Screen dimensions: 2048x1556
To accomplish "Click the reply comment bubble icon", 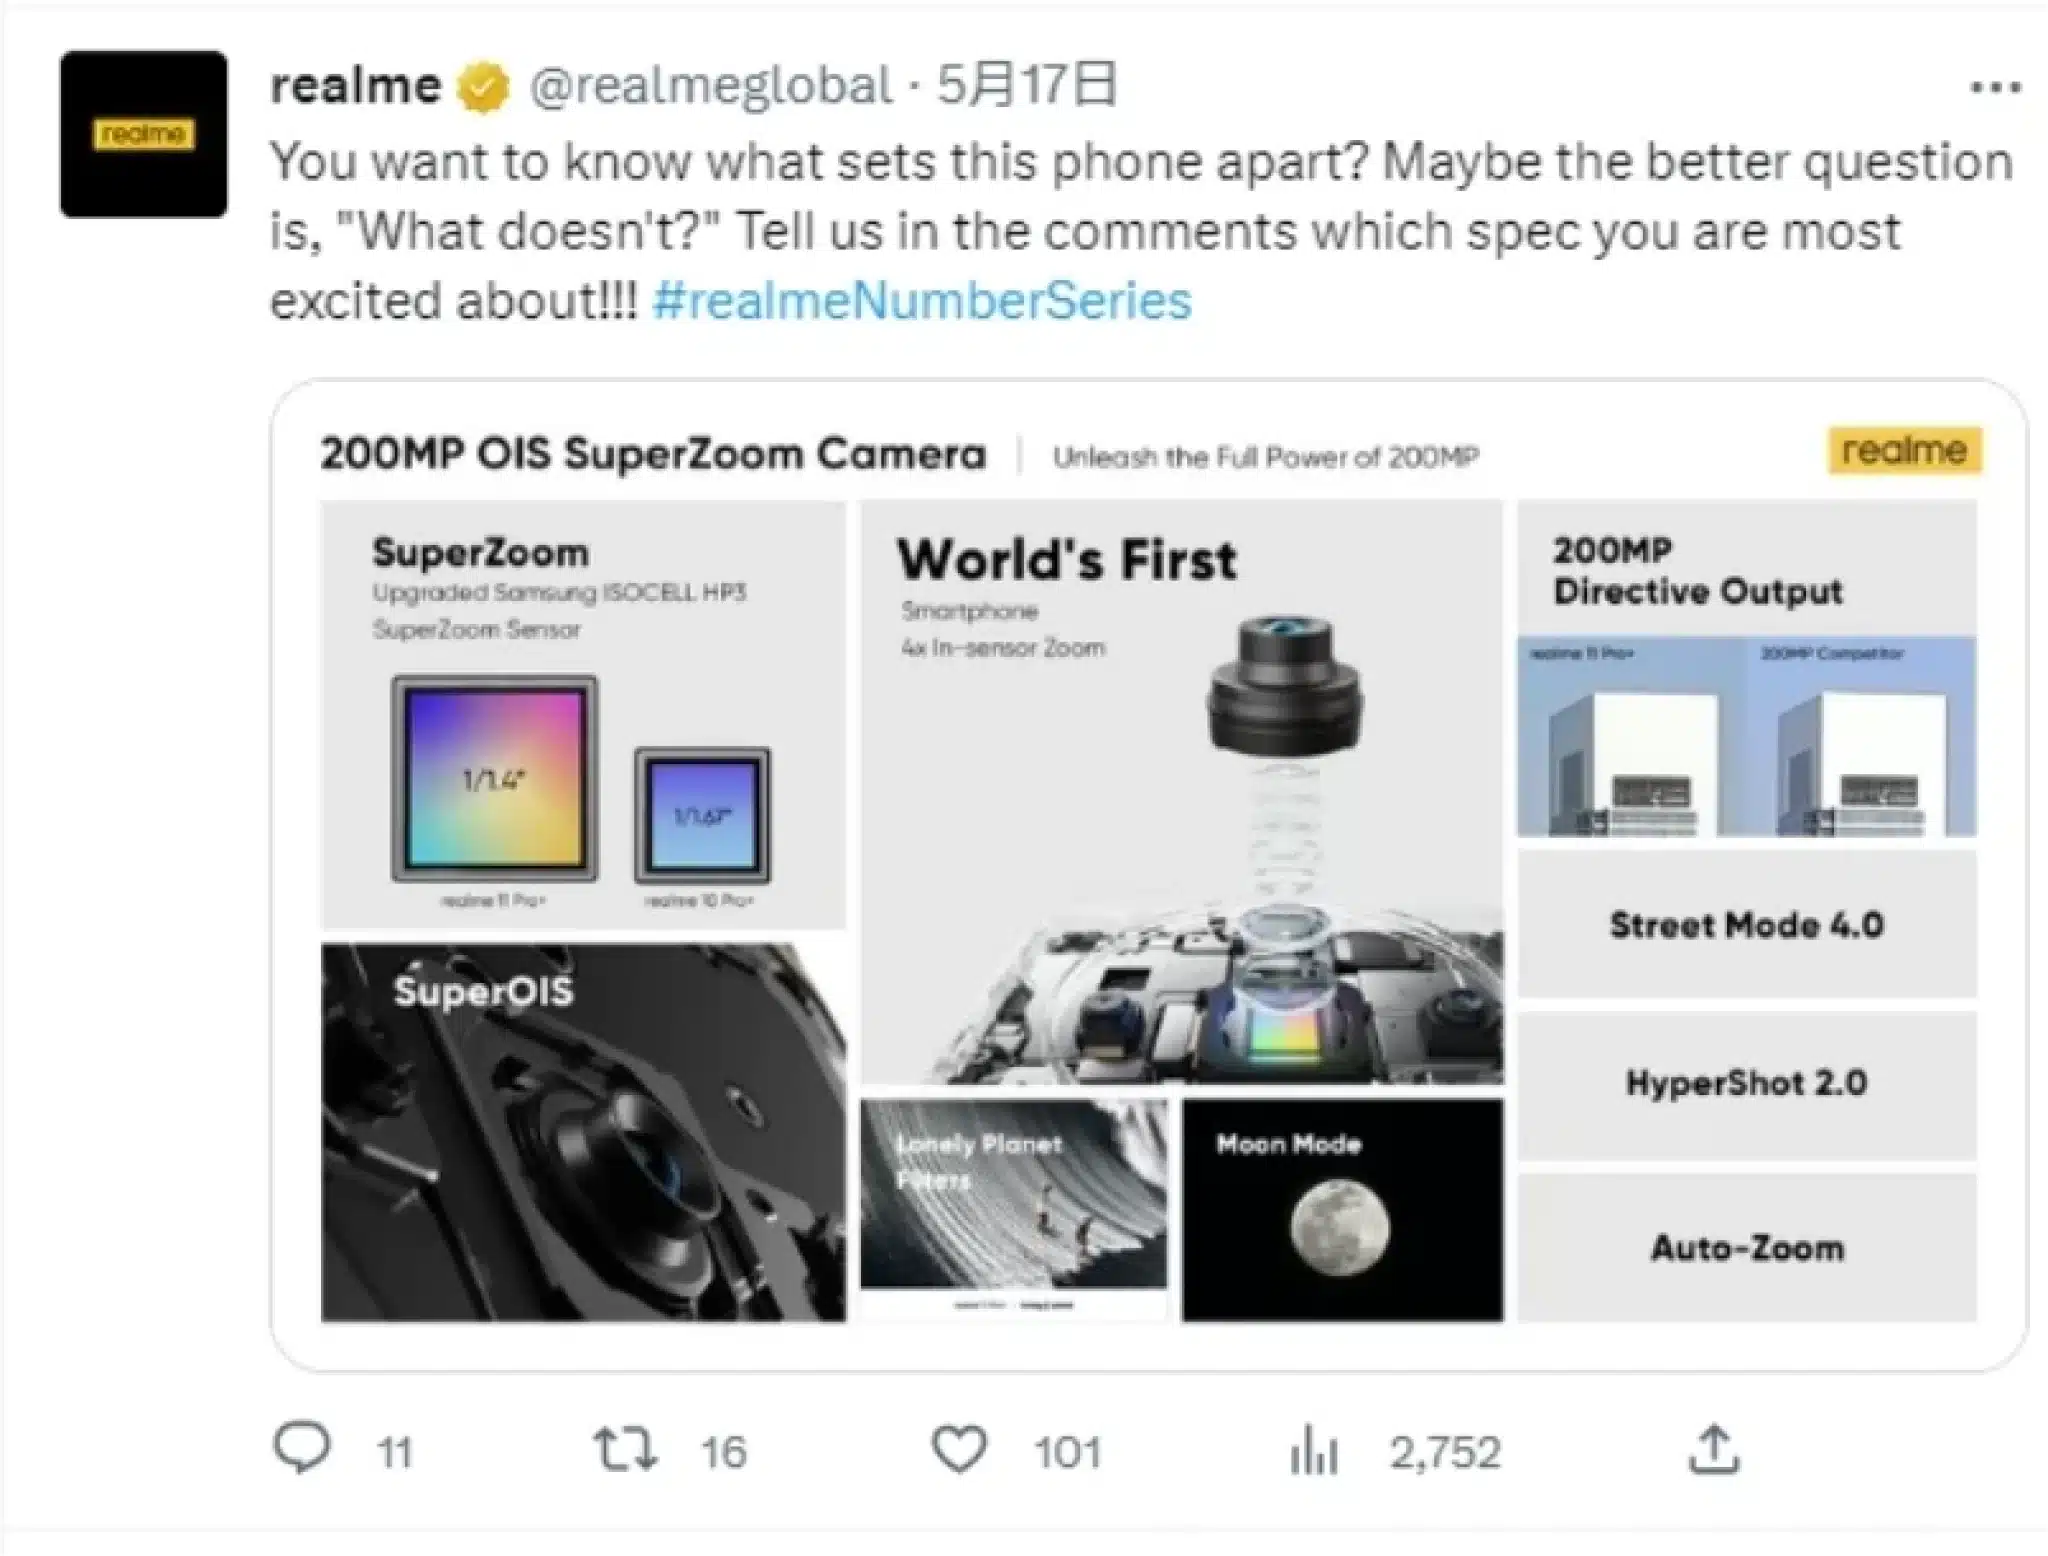I will [x=301, y=1448].
